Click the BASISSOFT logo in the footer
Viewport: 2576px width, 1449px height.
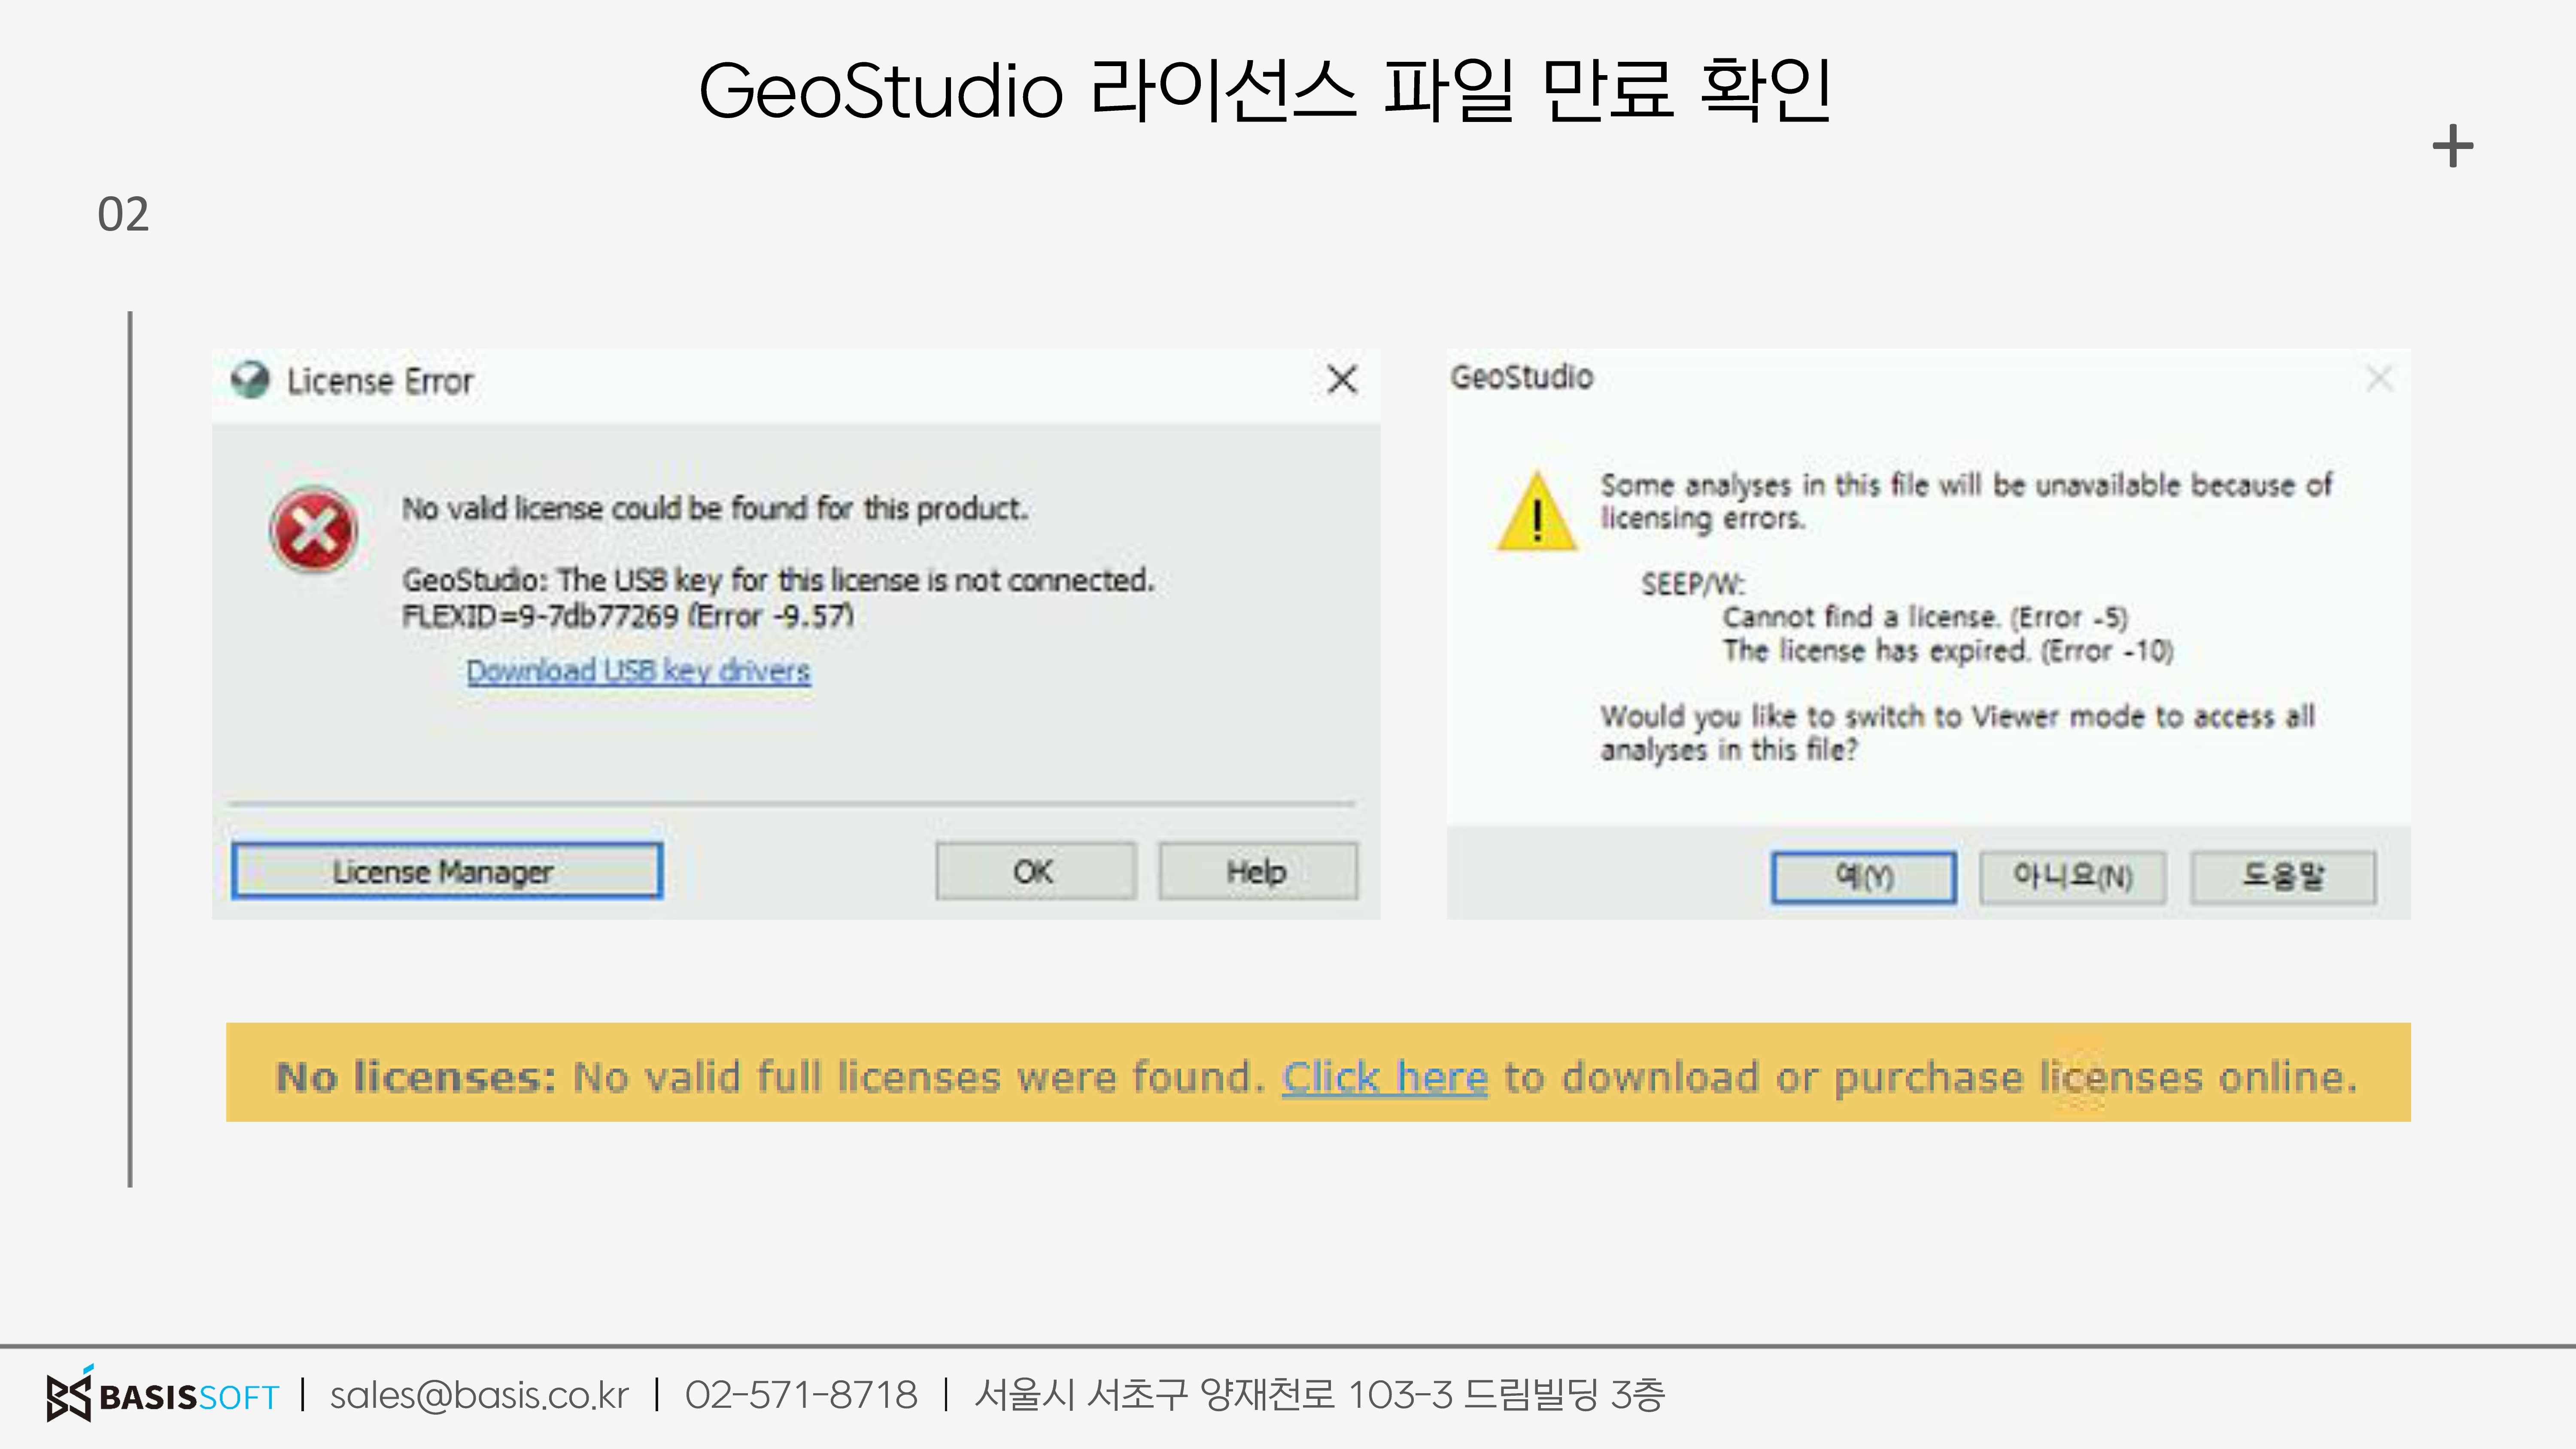tap(163, 1394)
